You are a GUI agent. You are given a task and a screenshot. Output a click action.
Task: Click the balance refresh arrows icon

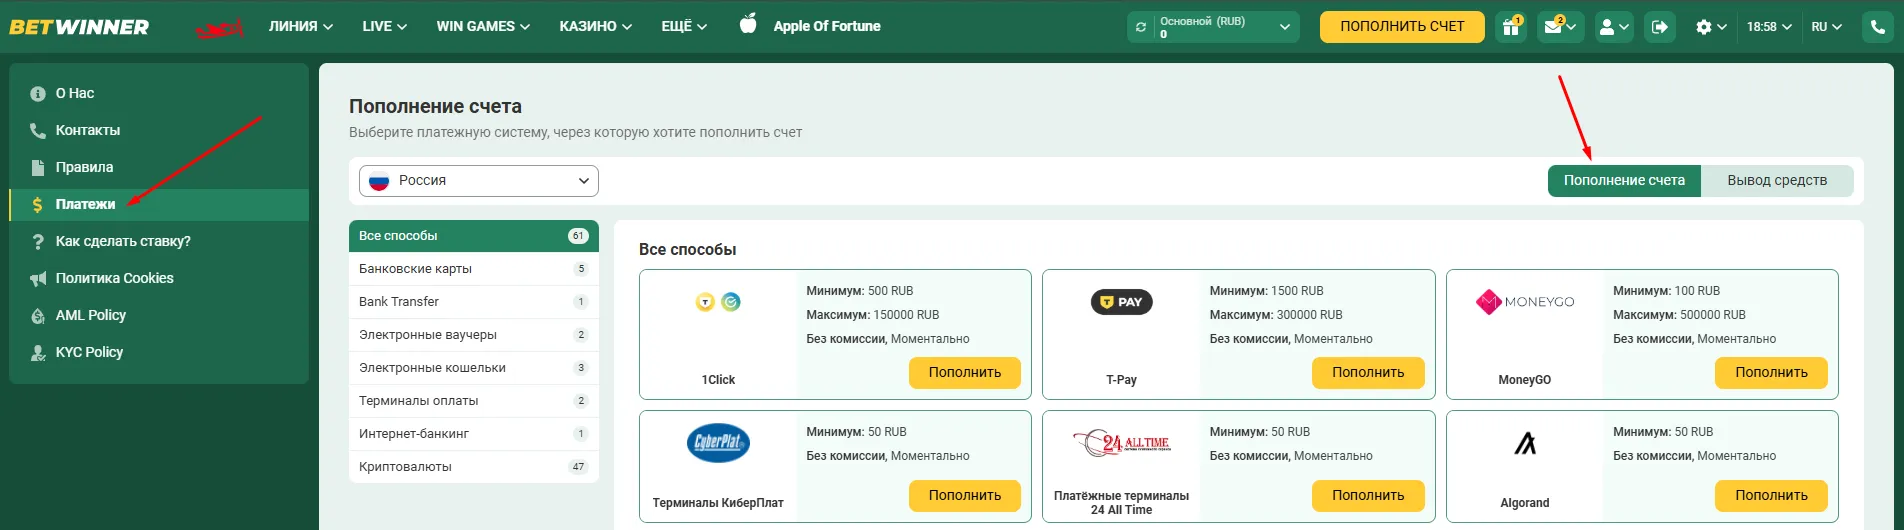coord(1141,27)
